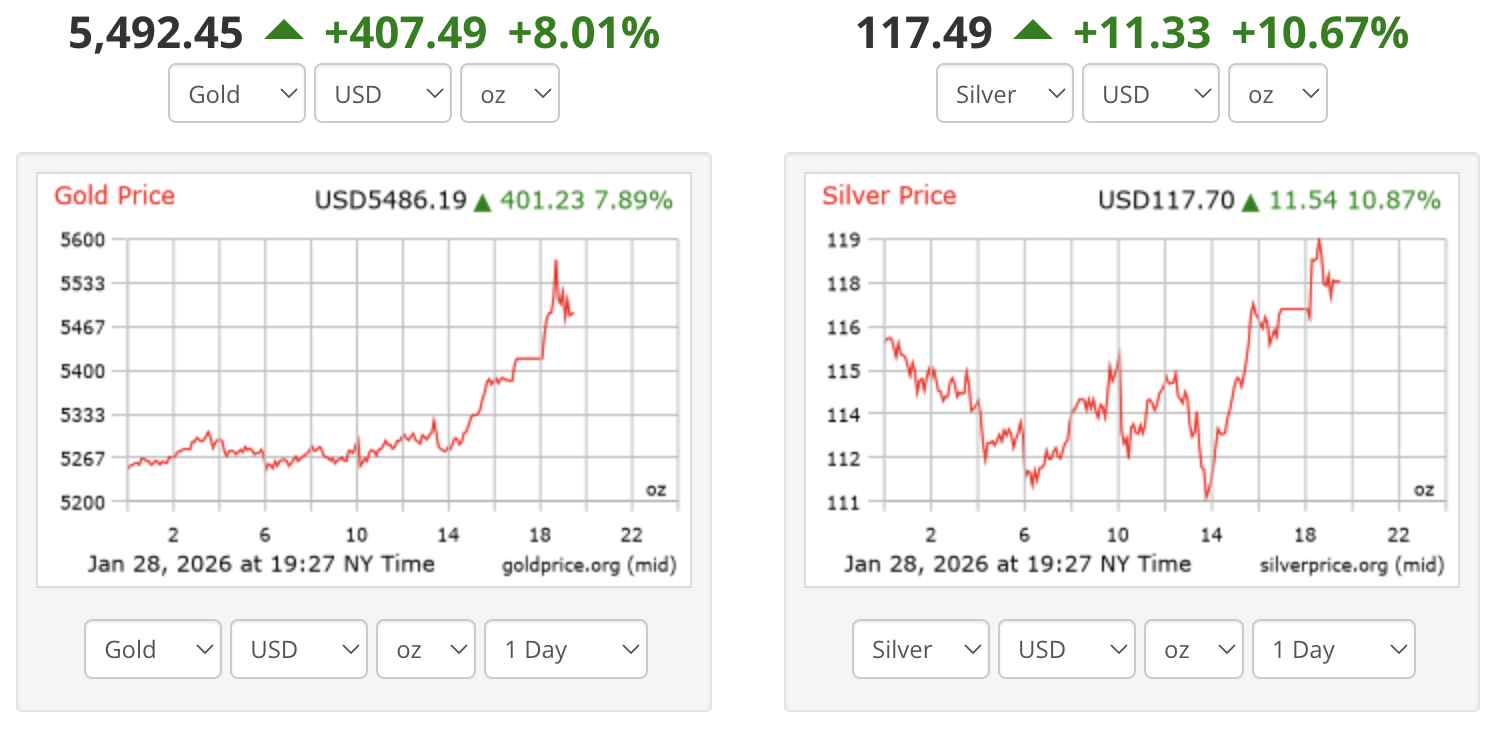Open the Silver dropdown below the silver chart

pos(920,650)
